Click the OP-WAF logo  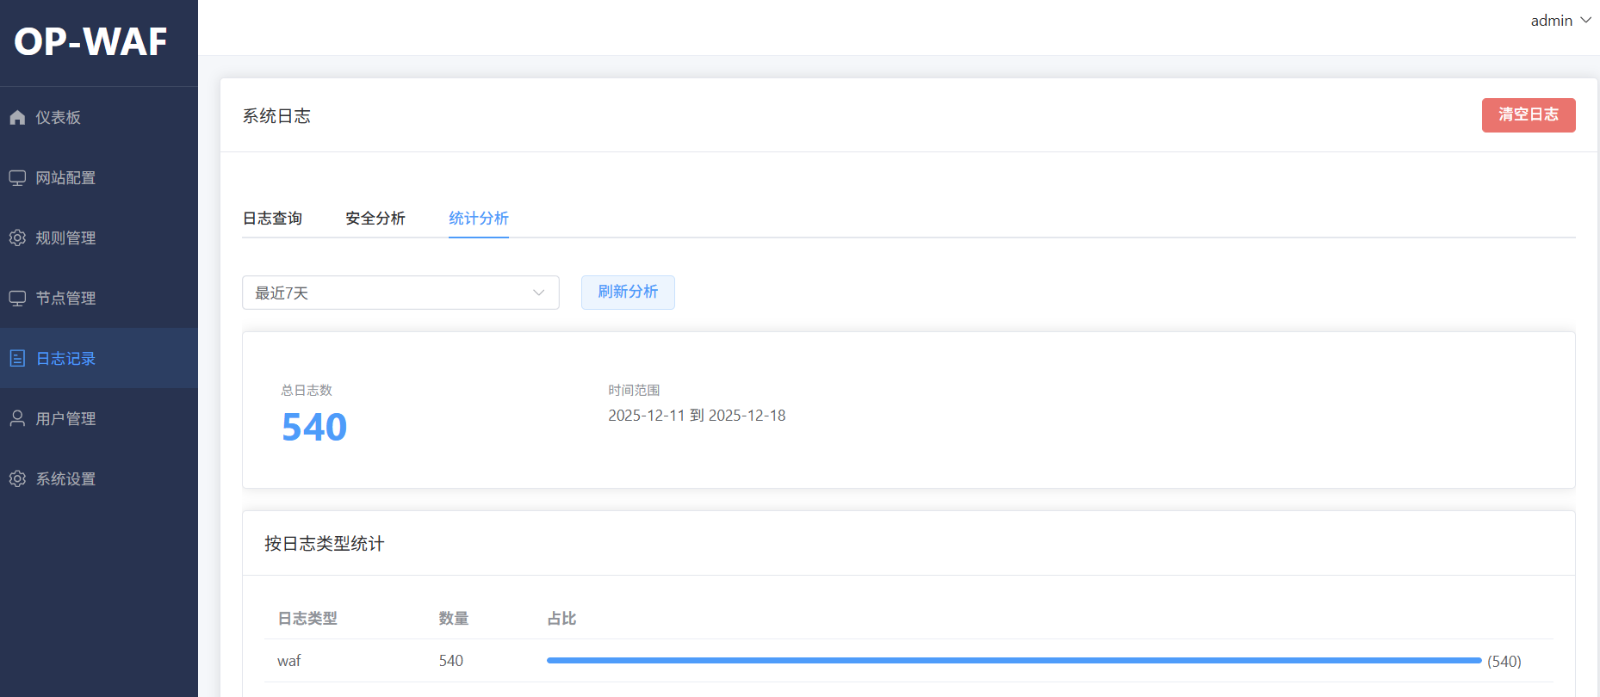[91, 42]
